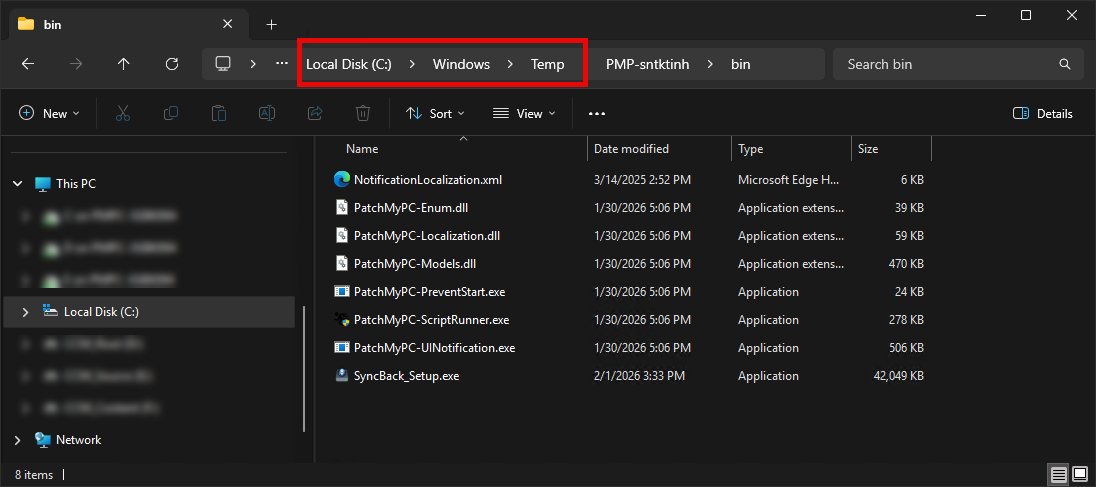Open a new tab with plus button
The width and height of the screenshot is (1096, 487).
pyautogui.click(x=271, y=24)
